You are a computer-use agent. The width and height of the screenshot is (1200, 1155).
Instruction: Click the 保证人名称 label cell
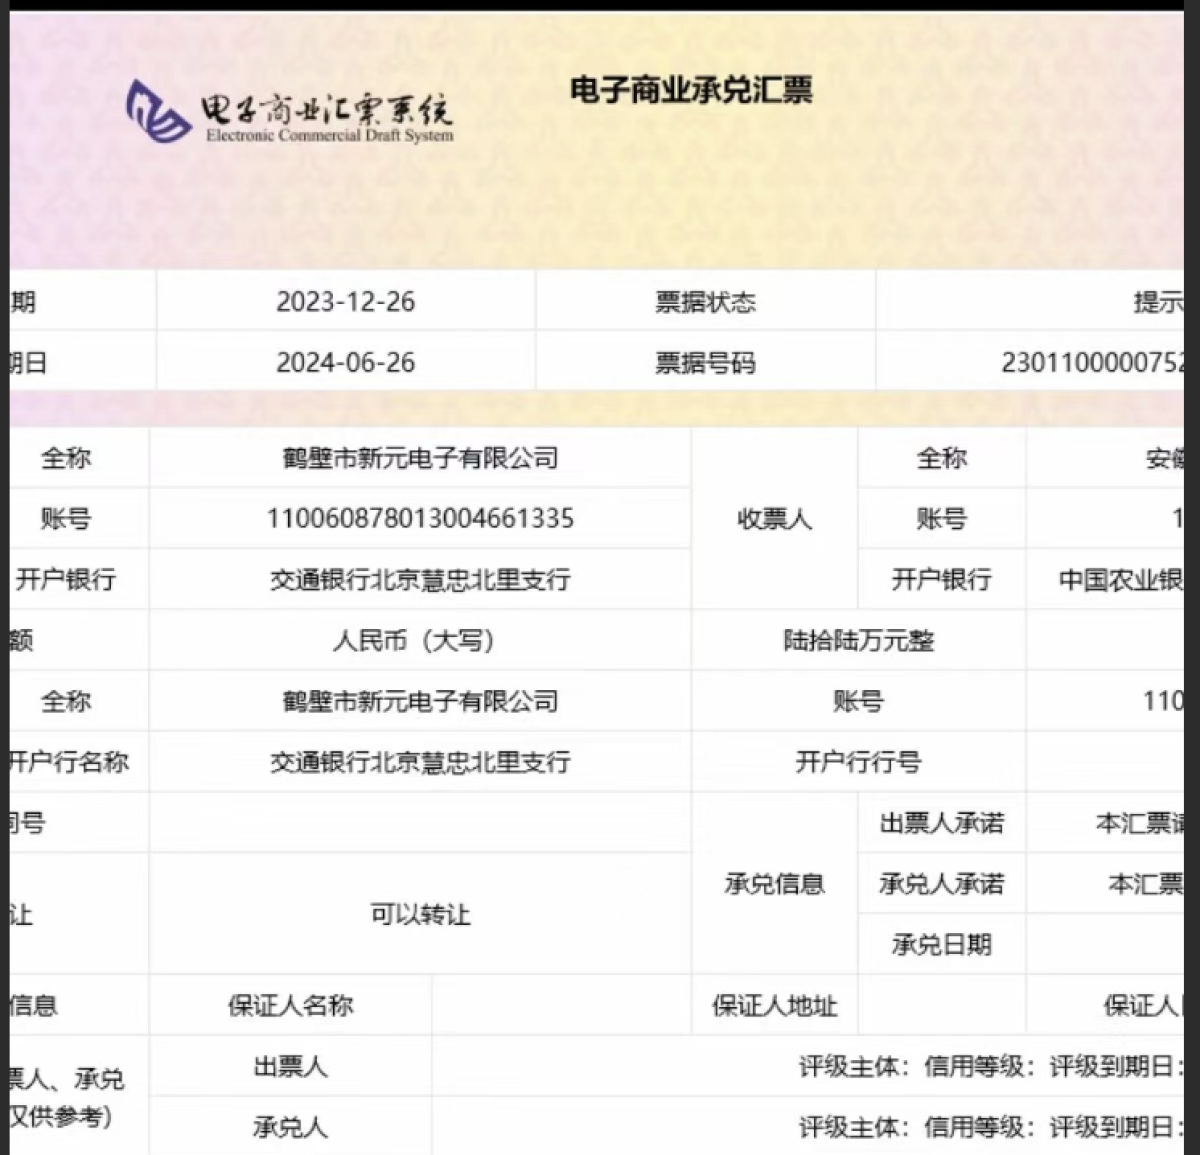(x=291, y=1005)
